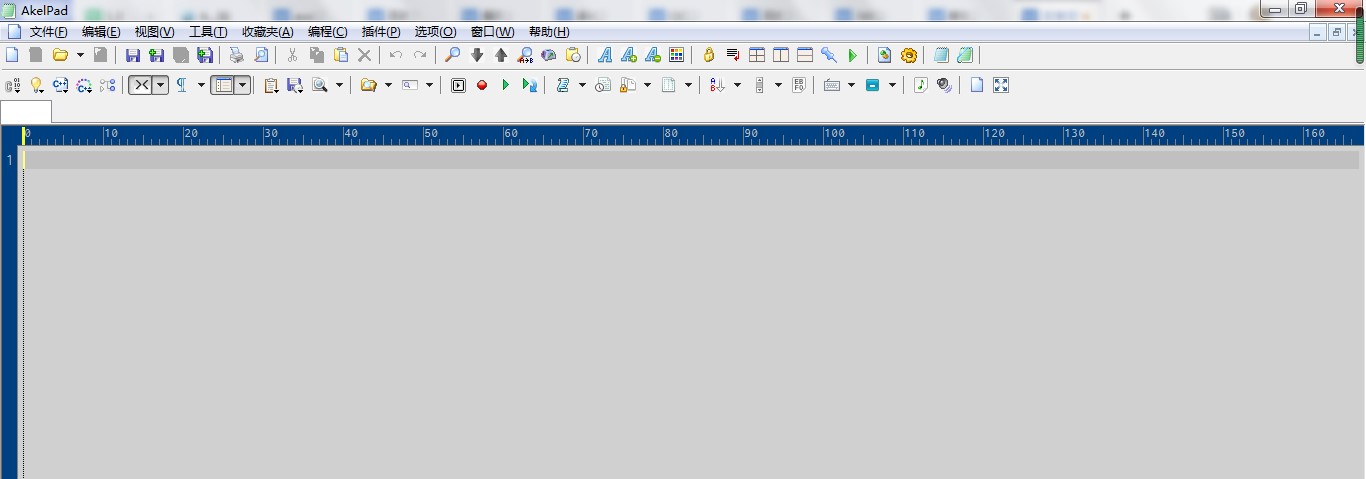Viewport: 1366px width, 479px height.
Task: Open the 视图(V) menu
Action: tap(154, 32)
